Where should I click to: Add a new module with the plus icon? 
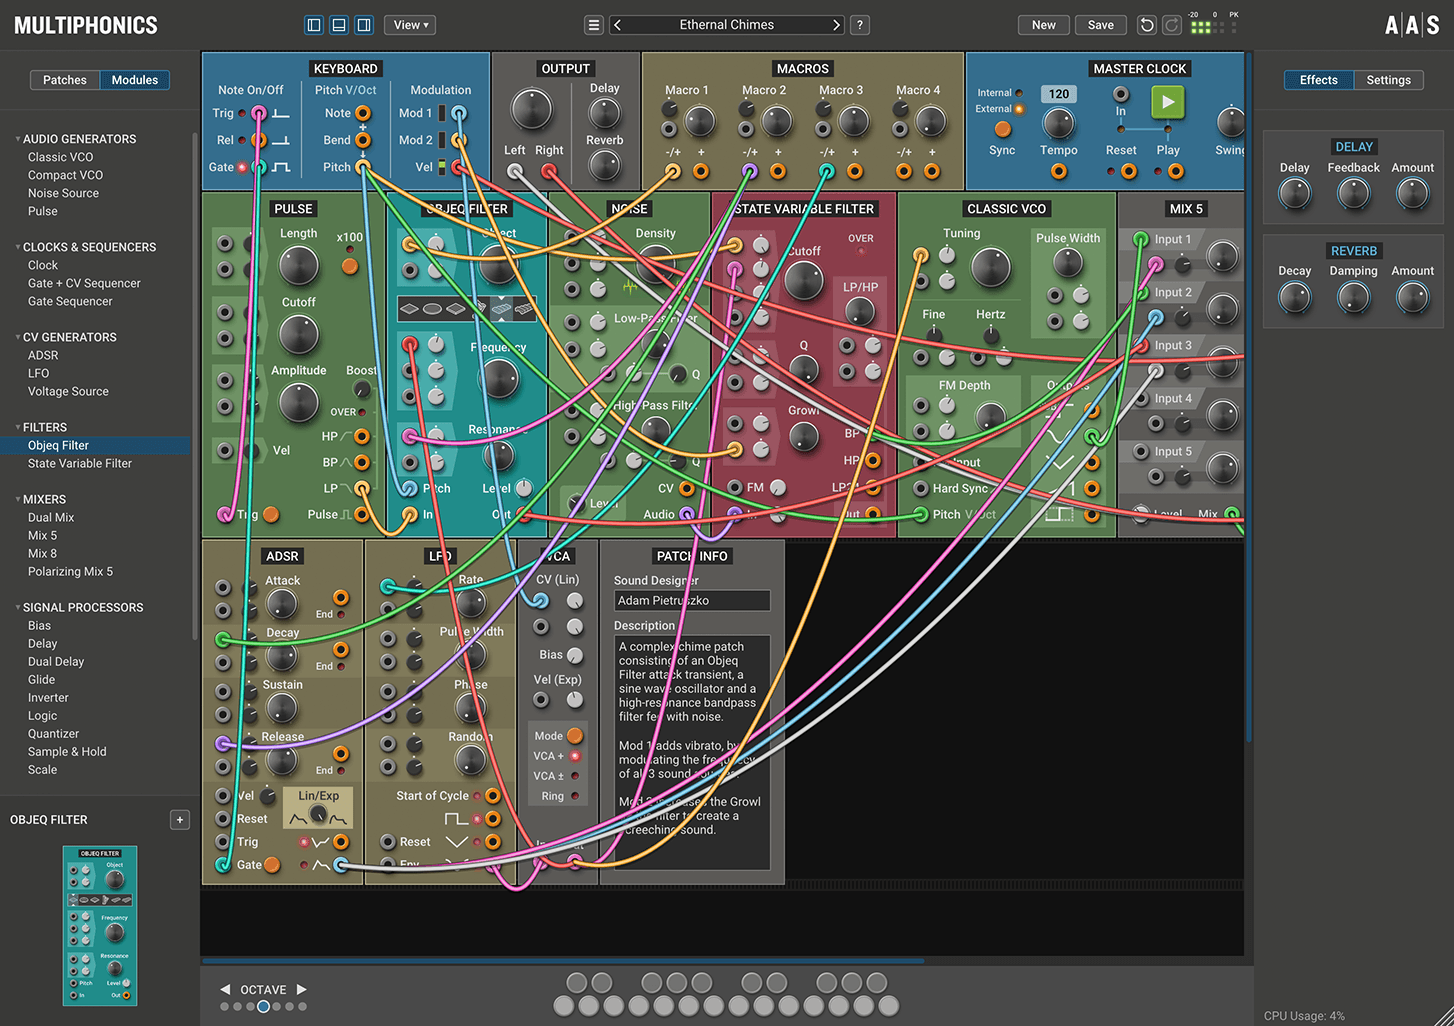coord(179,819)
